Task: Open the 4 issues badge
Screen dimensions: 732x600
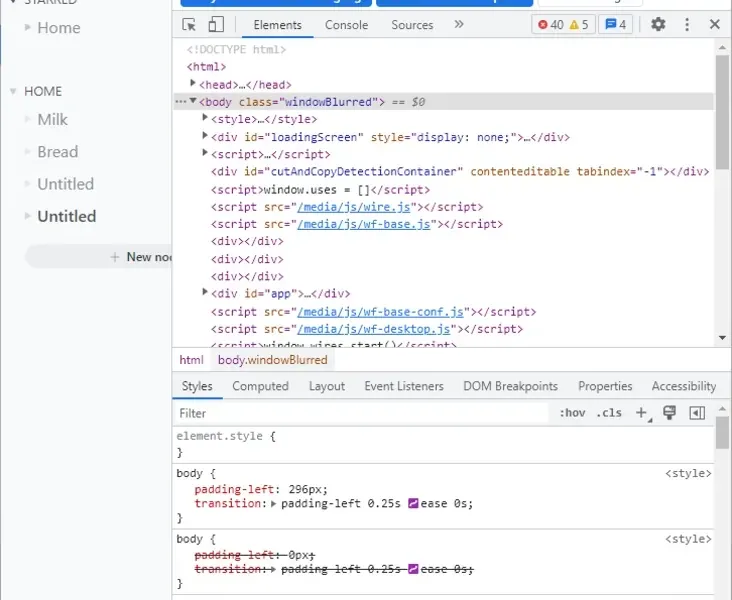Action: (615, 24)
